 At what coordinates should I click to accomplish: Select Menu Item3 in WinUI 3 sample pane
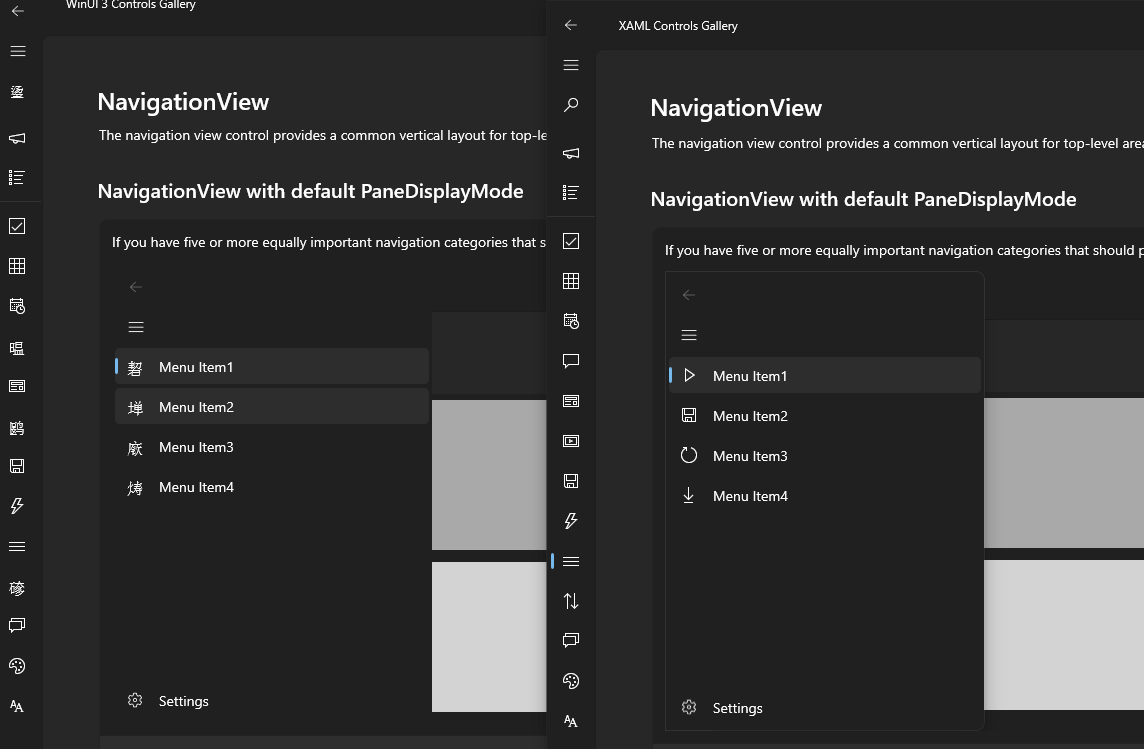pyautogui.click(x=271, y=447)
